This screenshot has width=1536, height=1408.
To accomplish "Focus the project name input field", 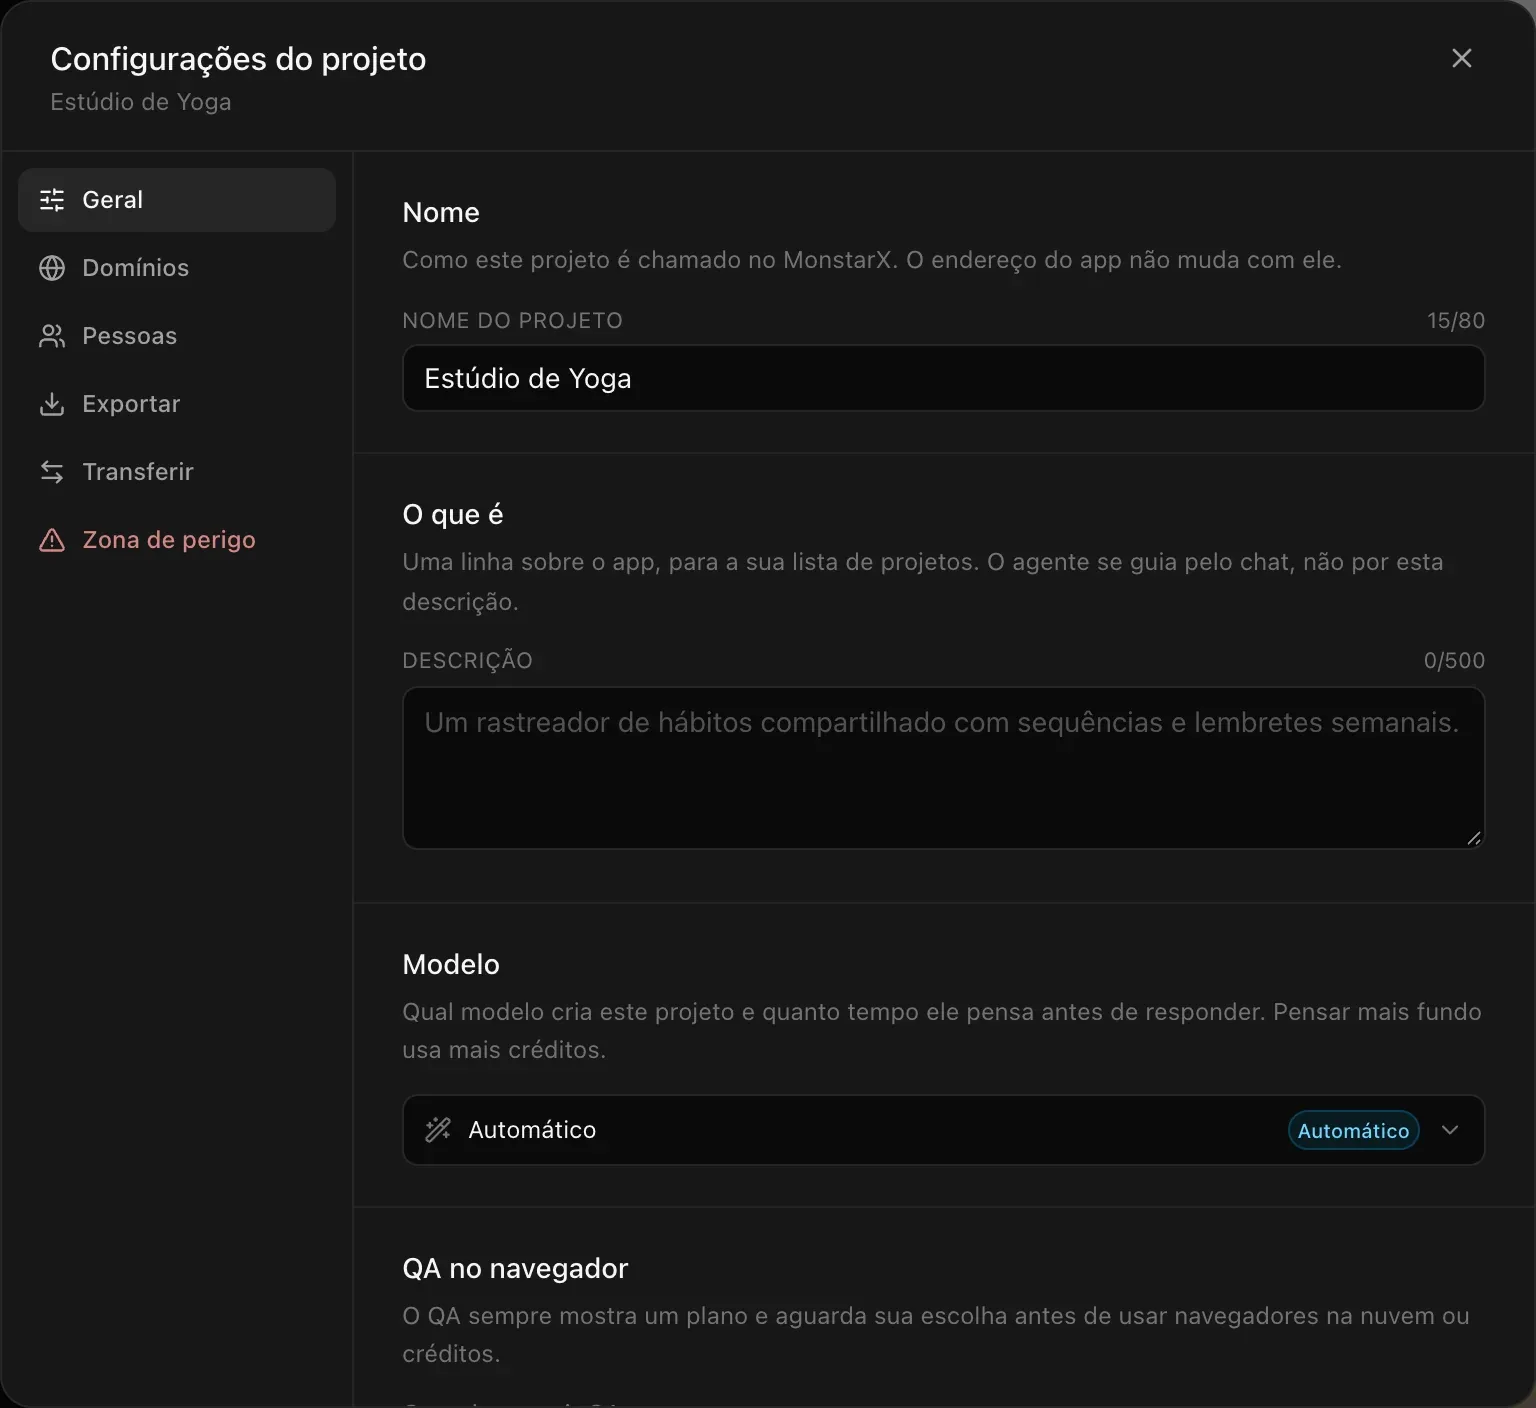I will 944,378.
